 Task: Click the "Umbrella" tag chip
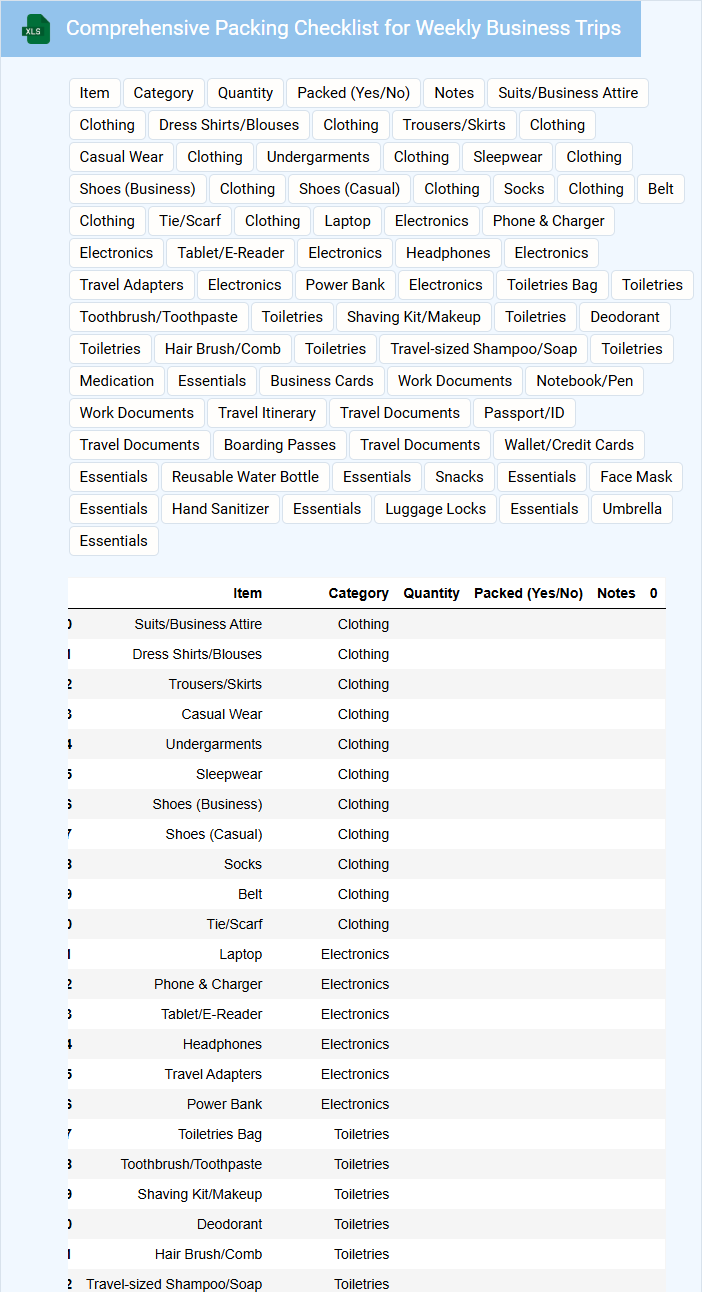tap(632, 509)
